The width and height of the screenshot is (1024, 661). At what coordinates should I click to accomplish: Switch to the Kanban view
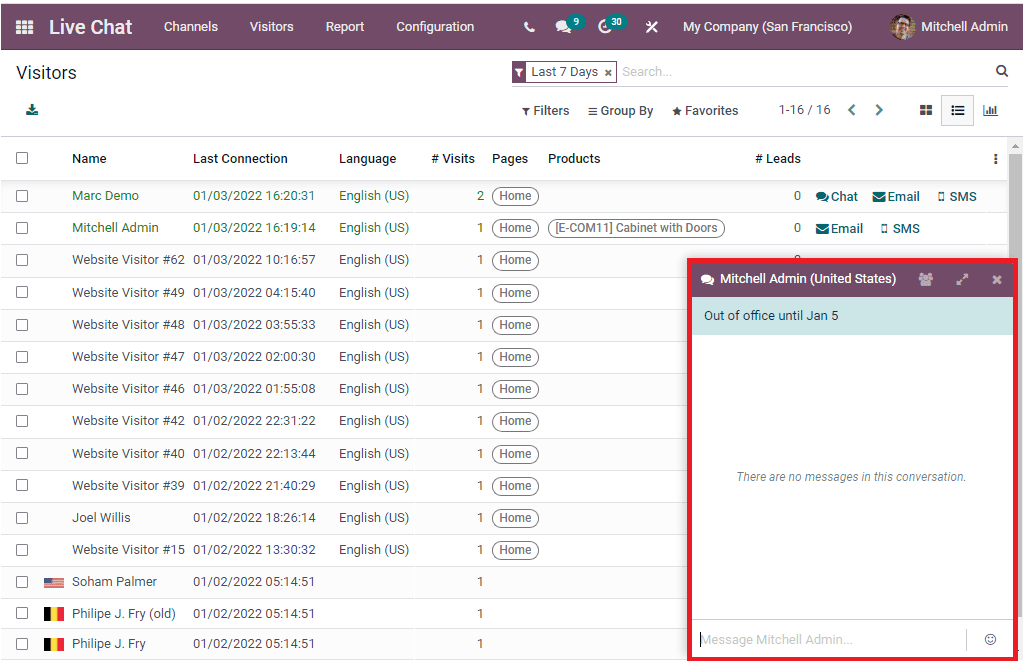[925, 110]
